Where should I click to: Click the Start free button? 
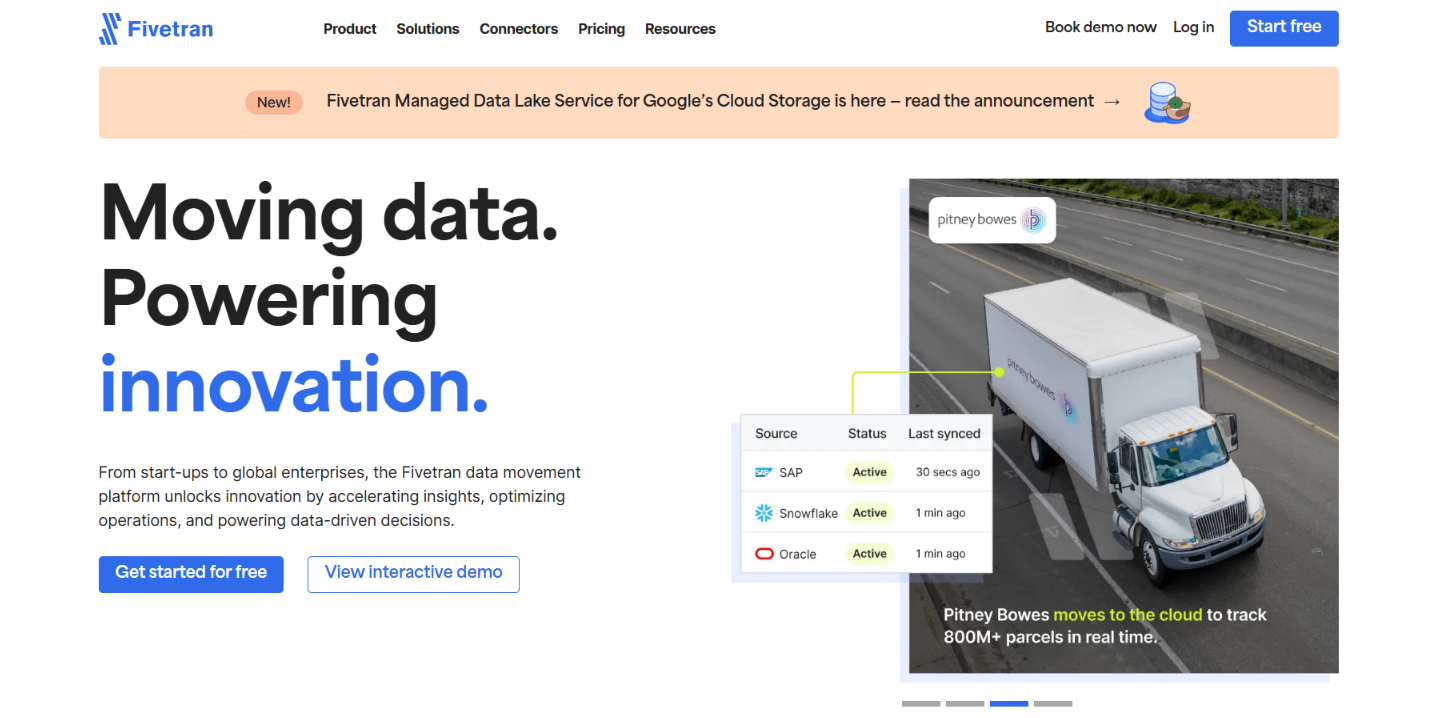1284,28
